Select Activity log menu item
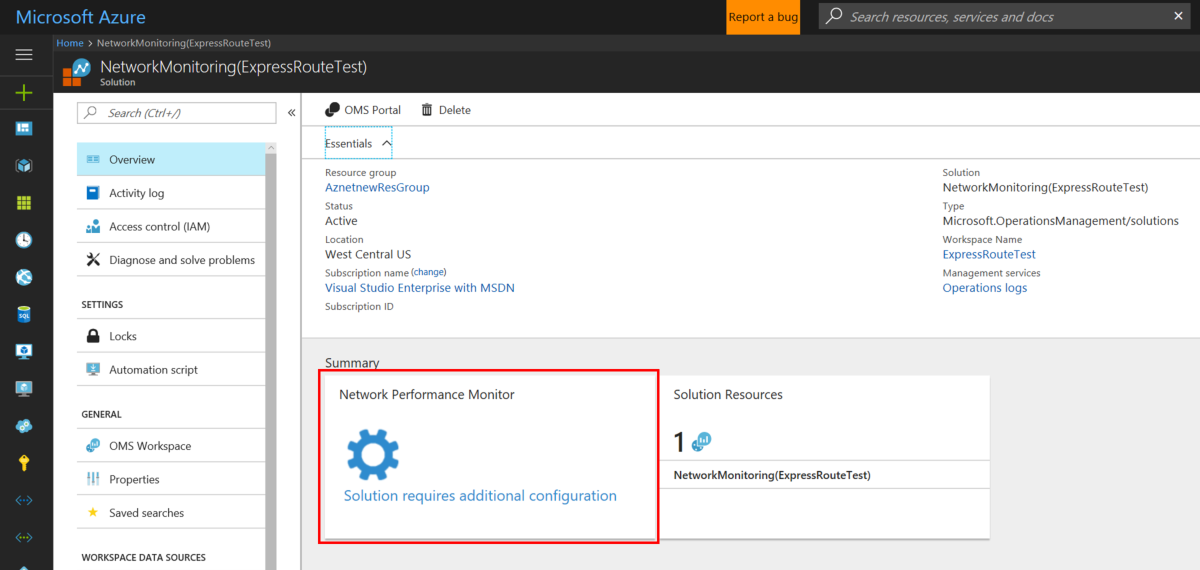This screenshot has height=570, width=1200. coord(136,193)
